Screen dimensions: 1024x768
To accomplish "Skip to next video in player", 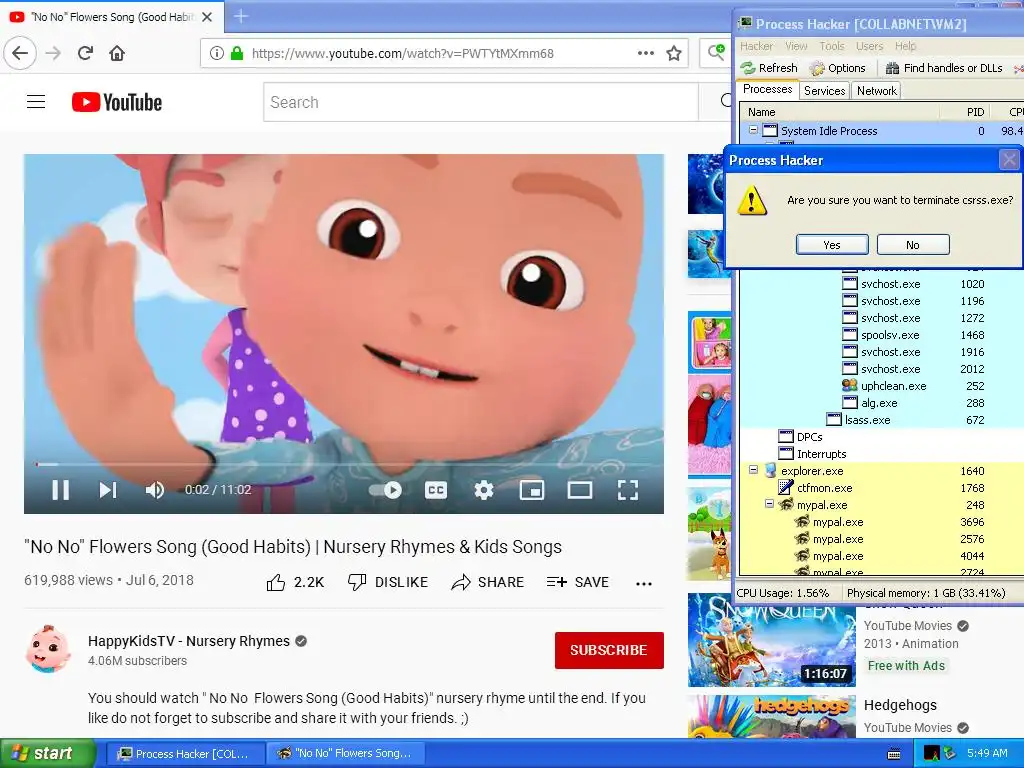I will (108, 490).
